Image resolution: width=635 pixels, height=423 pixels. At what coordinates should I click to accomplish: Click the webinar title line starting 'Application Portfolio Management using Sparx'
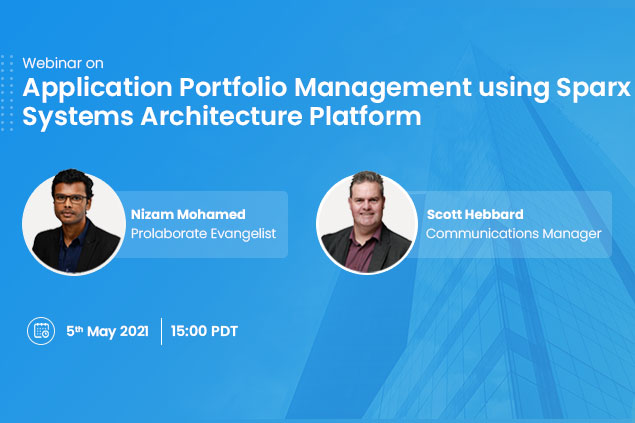point(326,88)
